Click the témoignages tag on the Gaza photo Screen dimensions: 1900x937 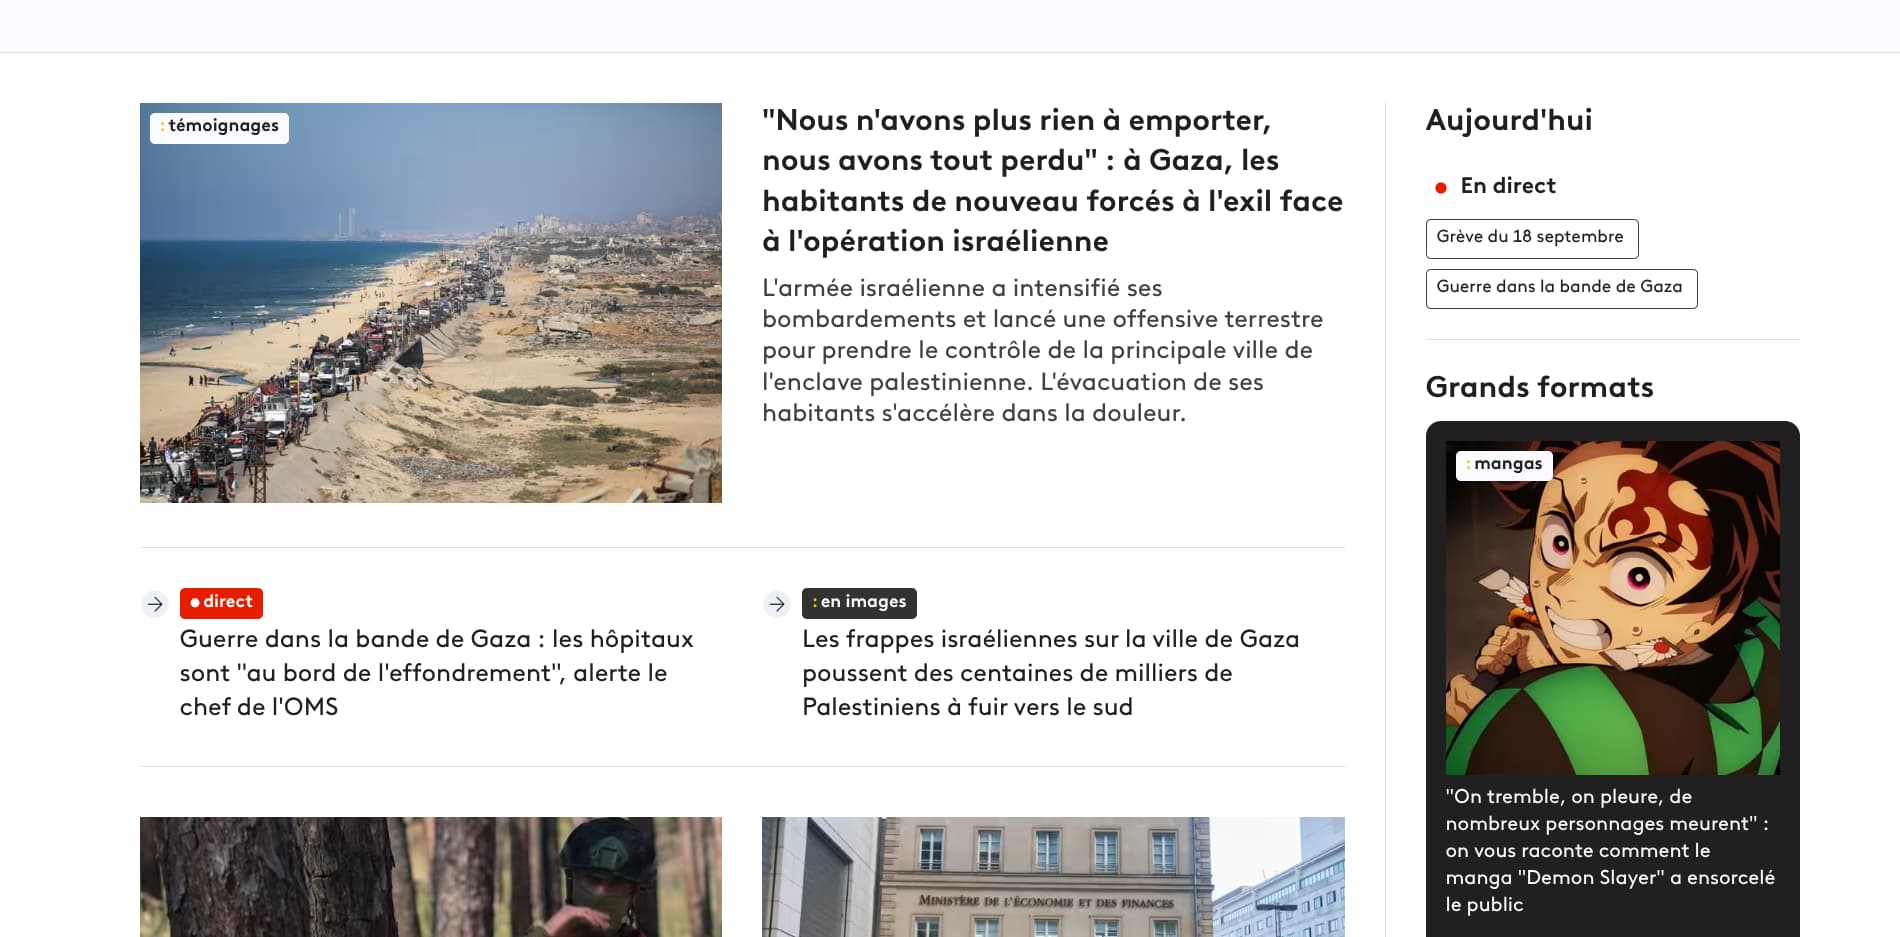point(219,127)
